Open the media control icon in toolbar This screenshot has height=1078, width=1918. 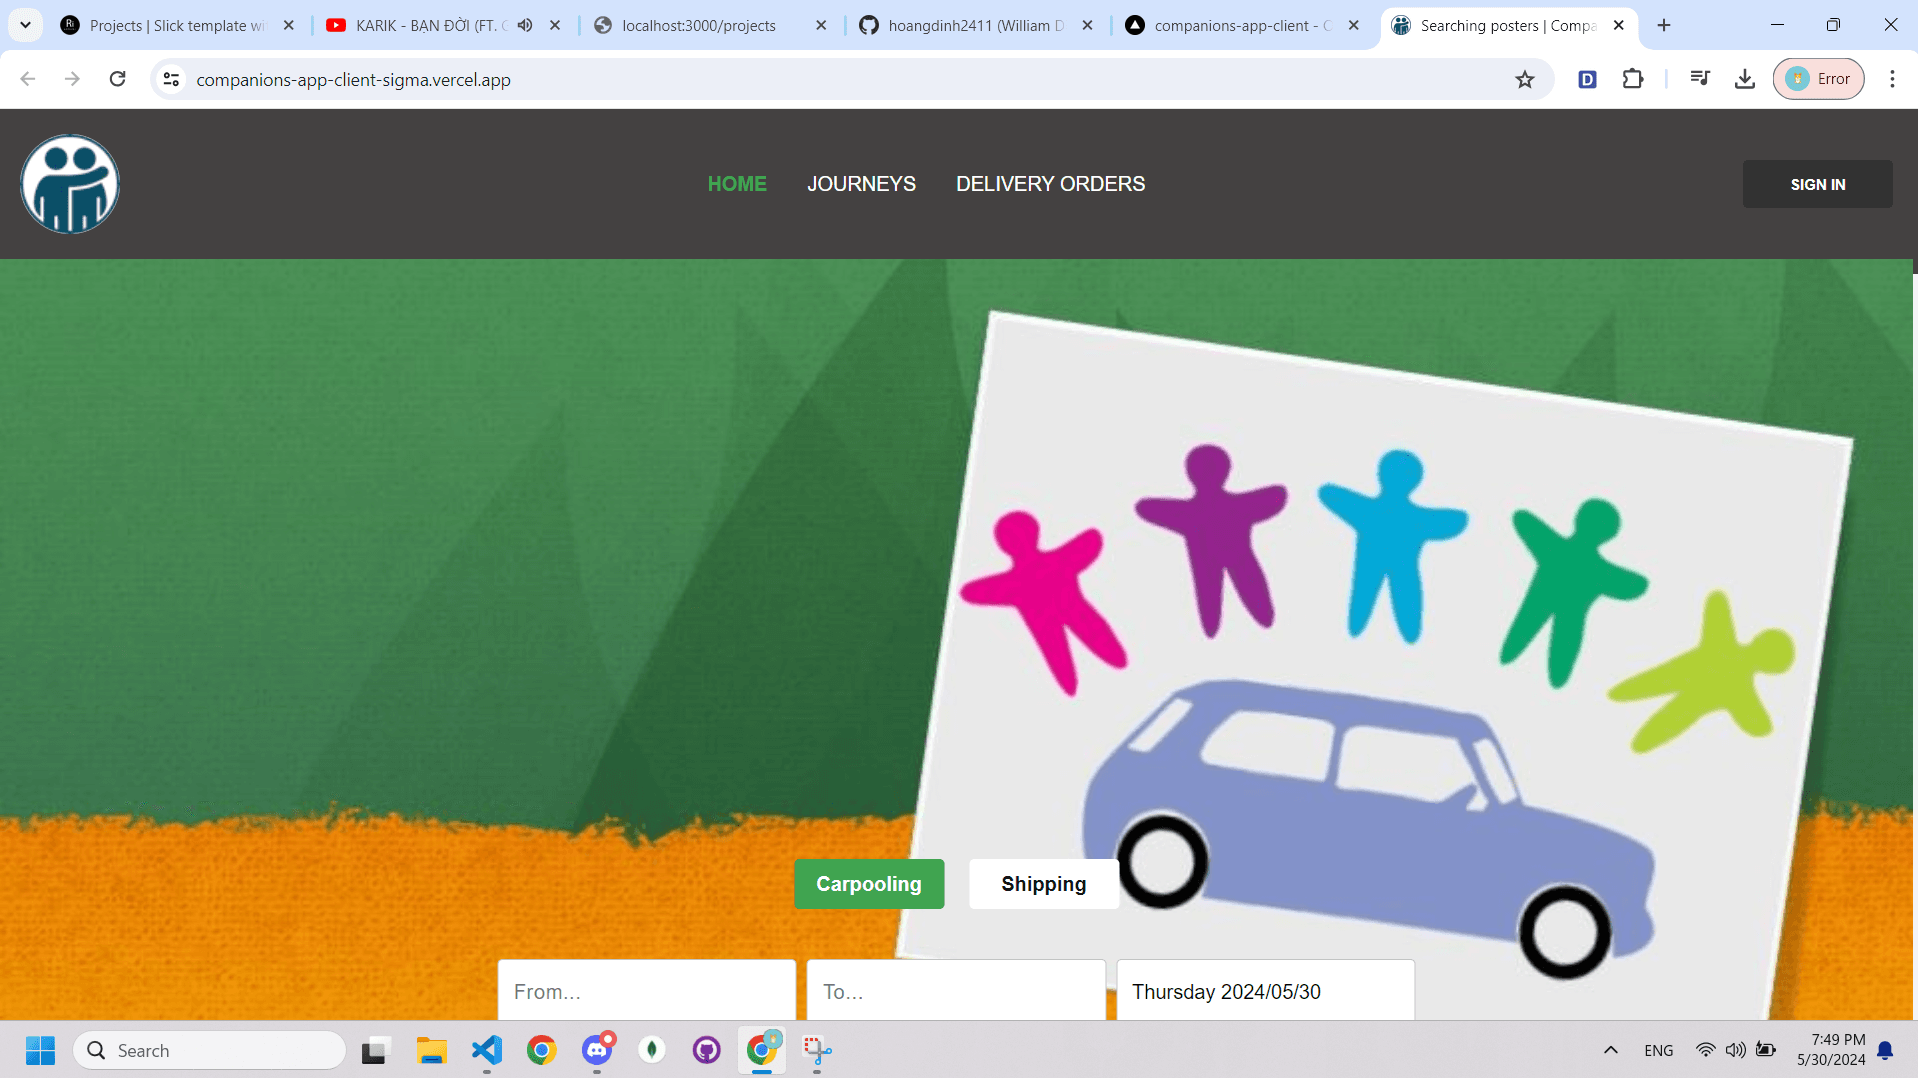(1699, 79)
